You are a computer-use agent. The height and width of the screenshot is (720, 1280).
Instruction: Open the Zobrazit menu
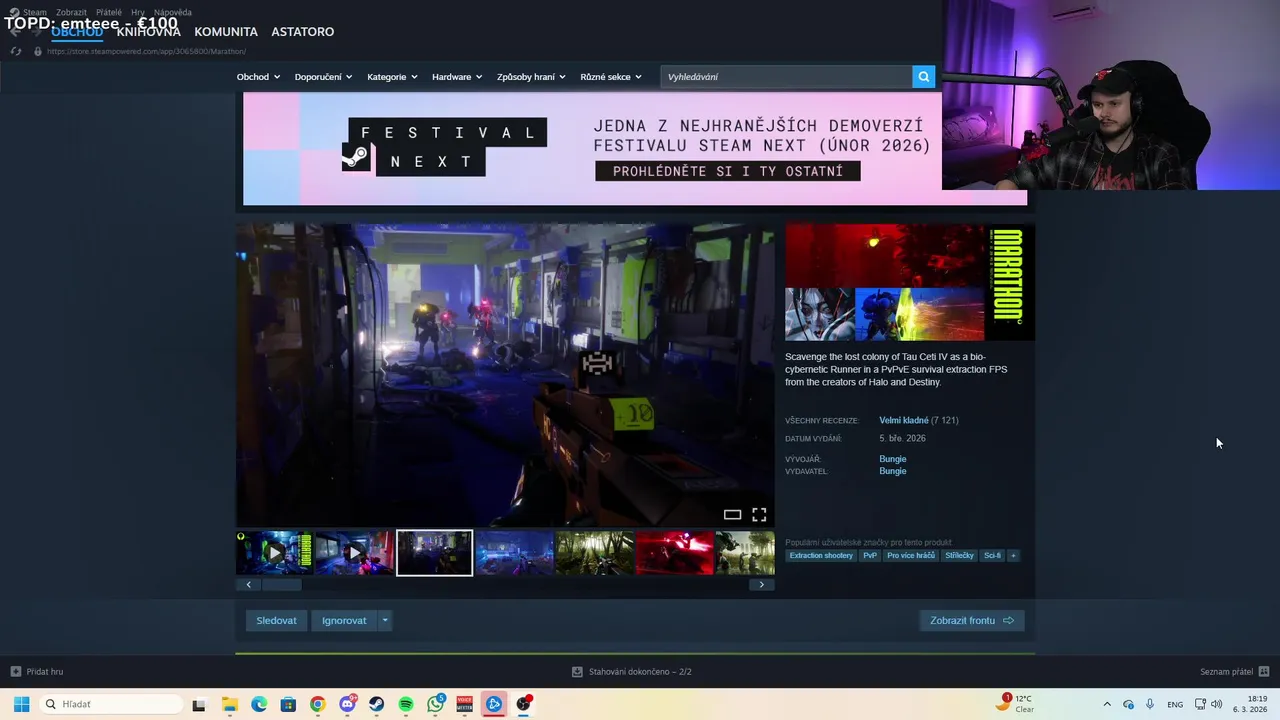click(x=71, y=13)
